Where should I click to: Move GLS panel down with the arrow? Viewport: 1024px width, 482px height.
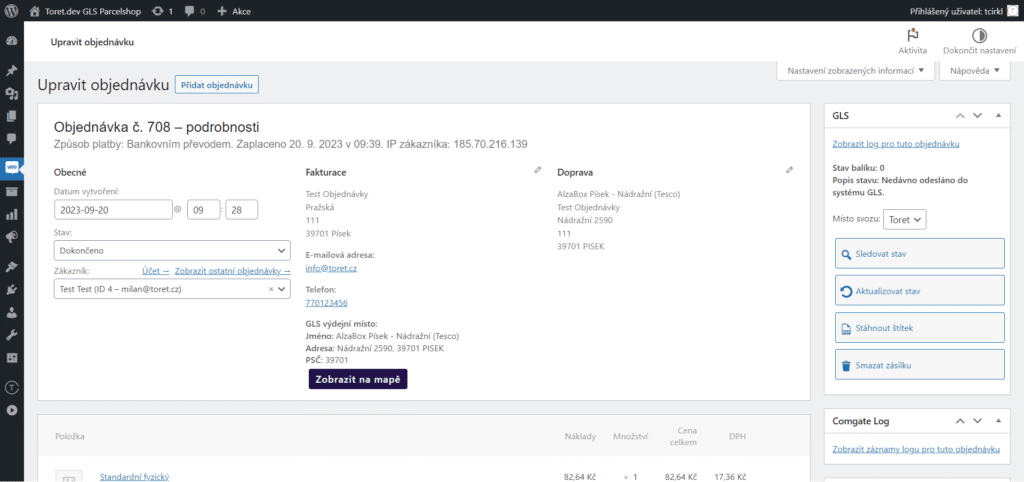coord(977,116)
